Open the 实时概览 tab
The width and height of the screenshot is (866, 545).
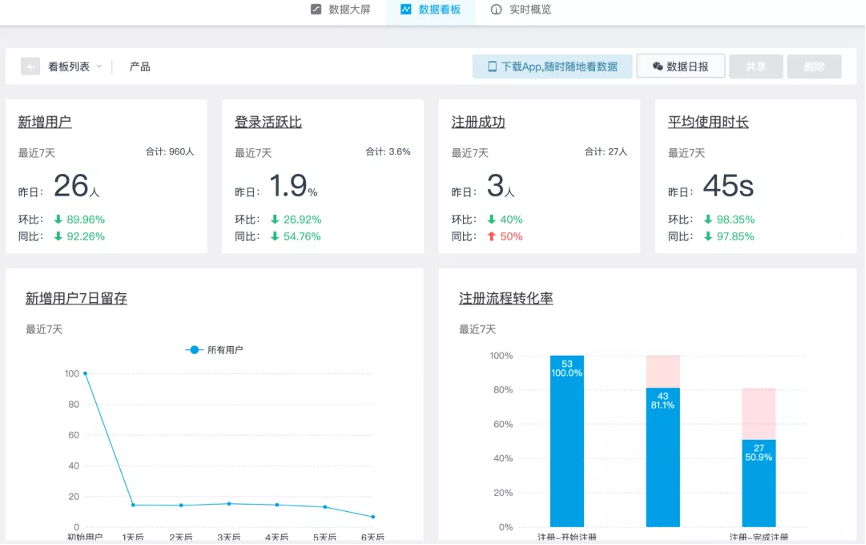pyautogui.click(x=521, y=9)
